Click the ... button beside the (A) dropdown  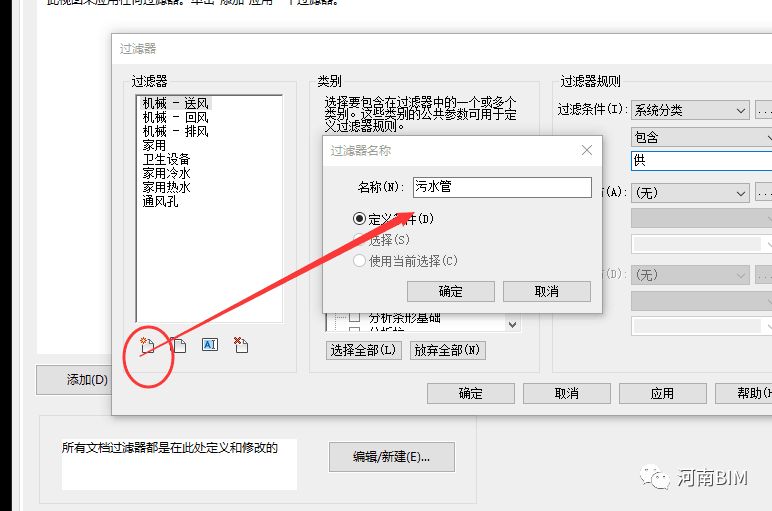(764, 192)
